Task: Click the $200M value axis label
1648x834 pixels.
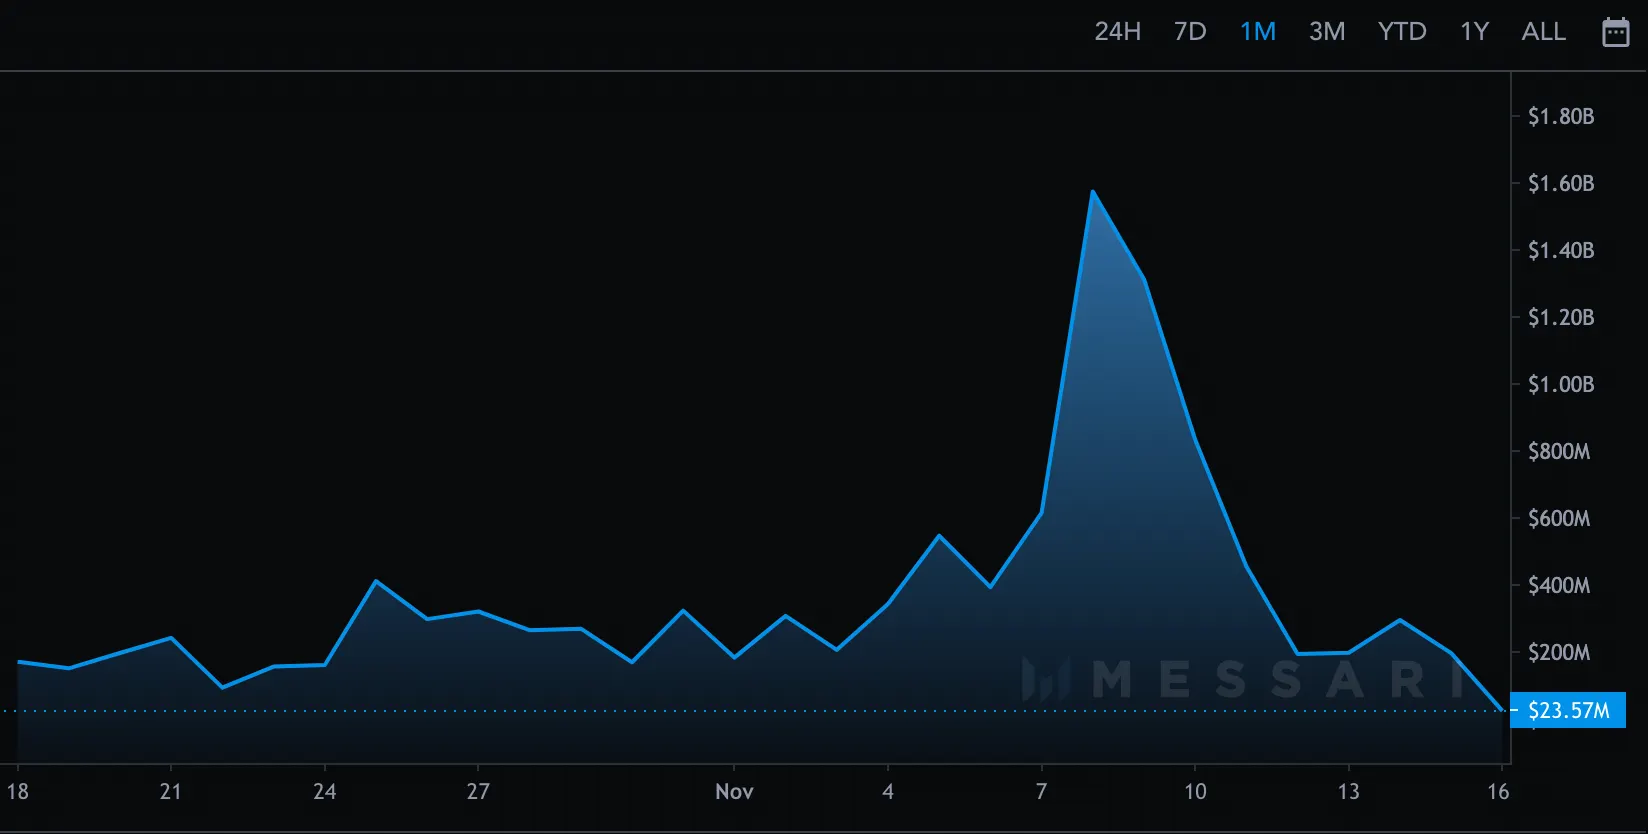Action: point(1558,653)
